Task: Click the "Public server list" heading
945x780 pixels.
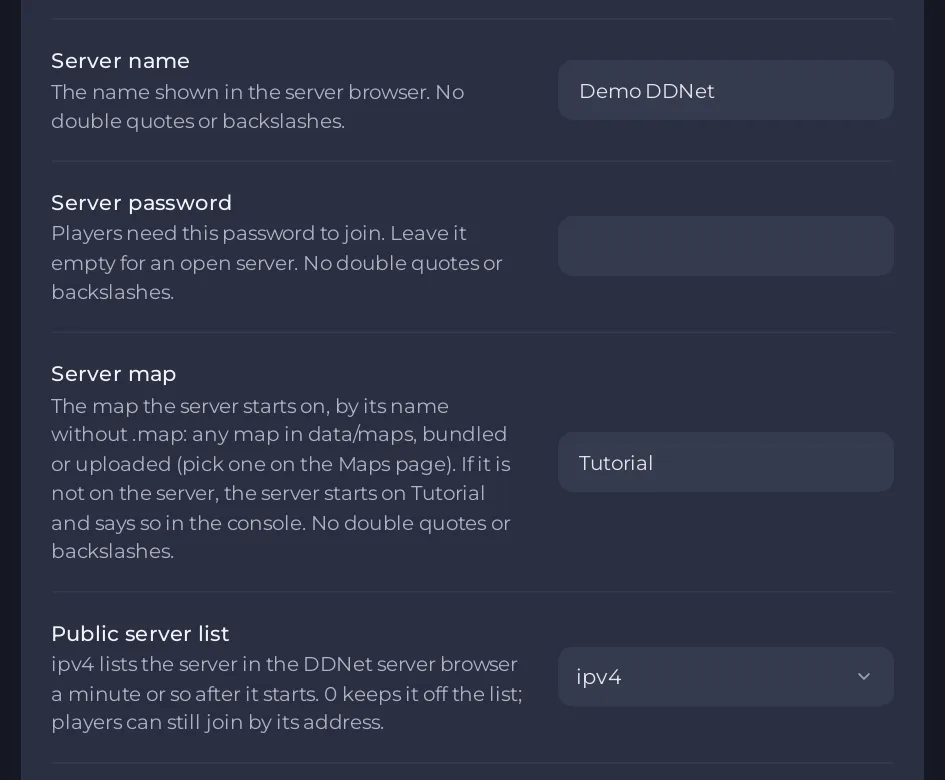Action: tap(140, 634)
